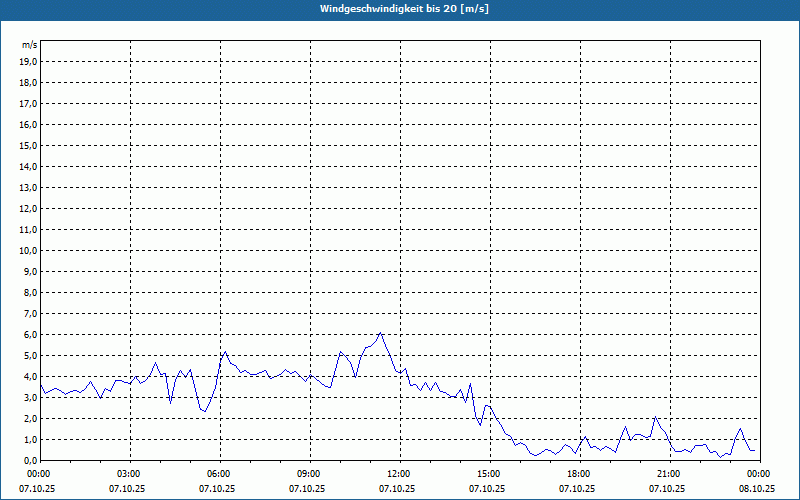
Task: Click the 19,0 value on y-axis
Action: [29, 61]
